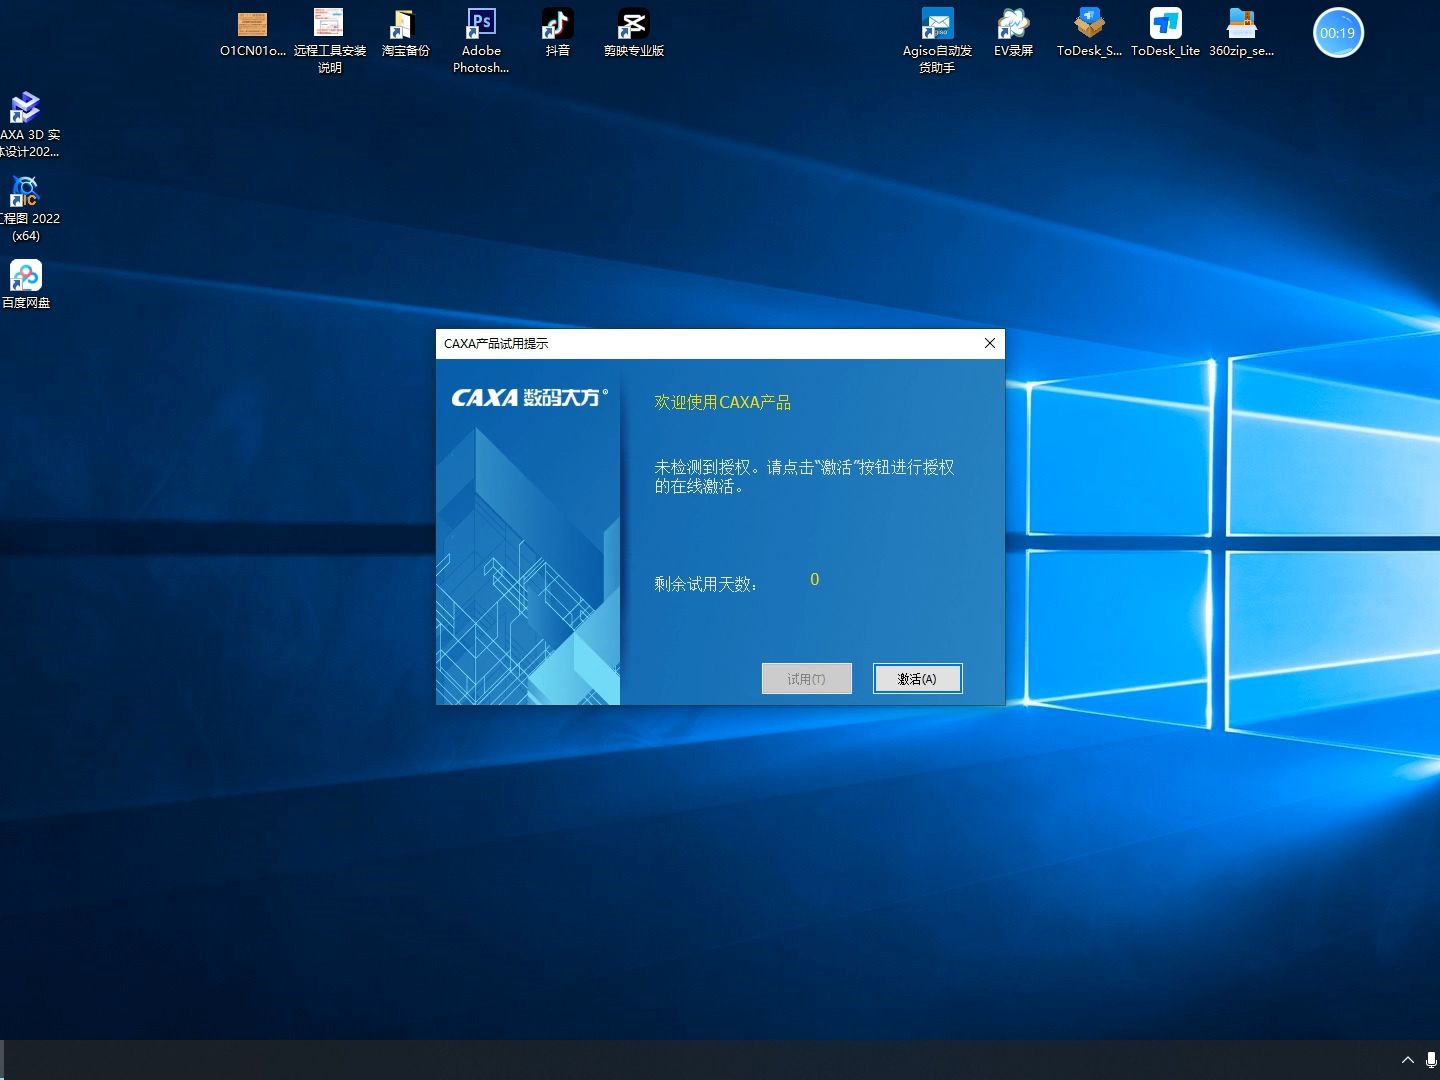Click the greyed 试用(T) trial button

(x=806, y=678)
